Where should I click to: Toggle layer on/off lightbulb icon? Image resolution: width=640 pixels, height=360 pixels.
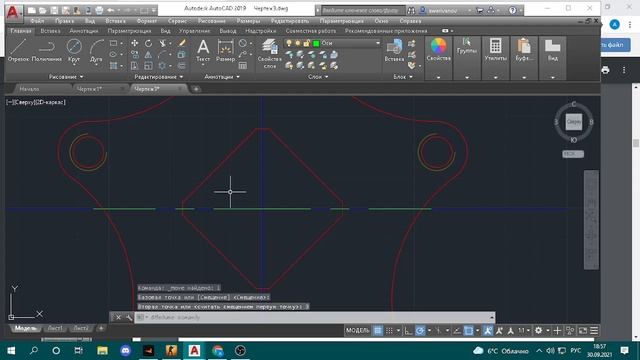[289, 43]
